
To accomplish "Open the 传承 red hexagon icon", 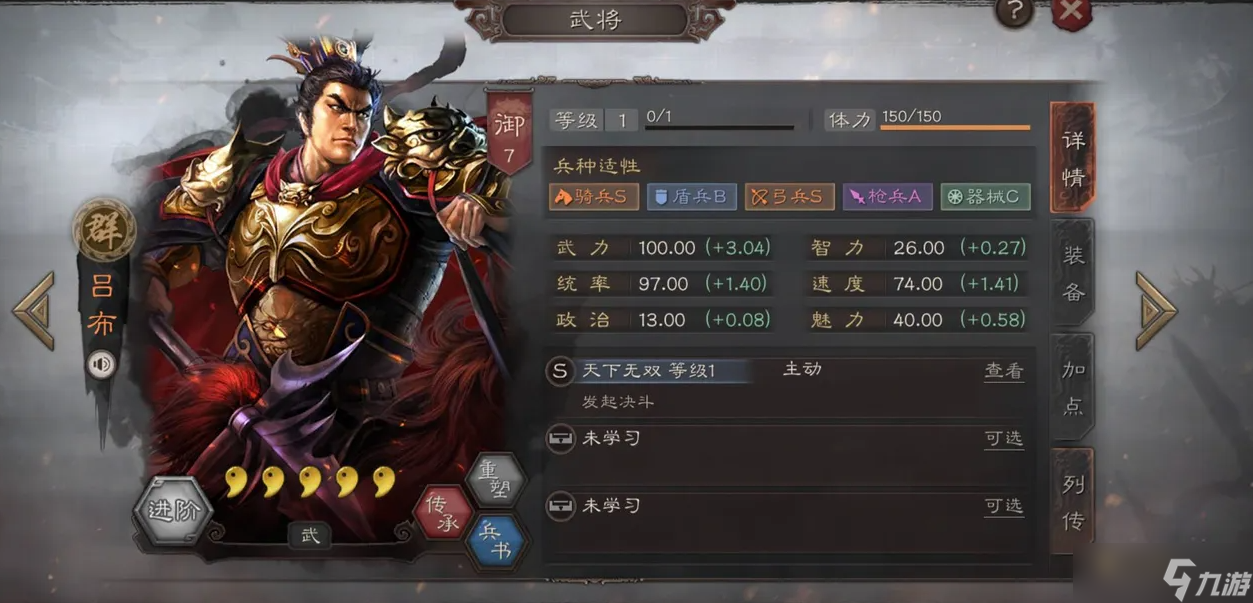I will coord(443,511).
